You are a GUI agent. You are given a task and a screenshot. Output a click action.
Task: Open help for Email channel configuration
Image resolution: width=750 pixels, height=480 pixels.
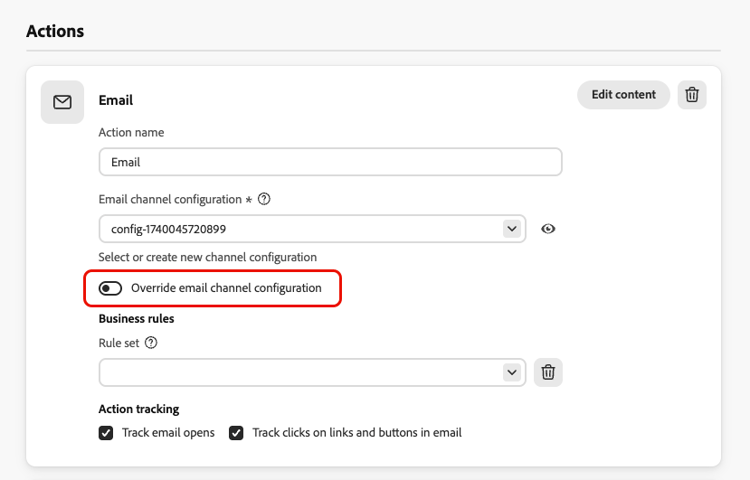point(264,199)
